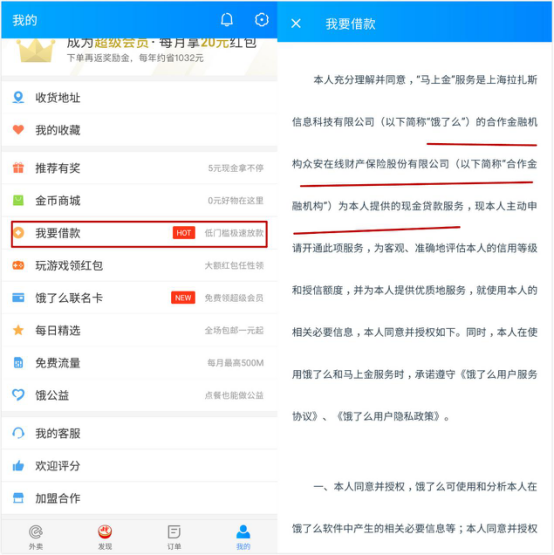This screenshot has width=554, height=555.
Task: Tap the headset icon for 我的客服
Action: click(18, 433)
